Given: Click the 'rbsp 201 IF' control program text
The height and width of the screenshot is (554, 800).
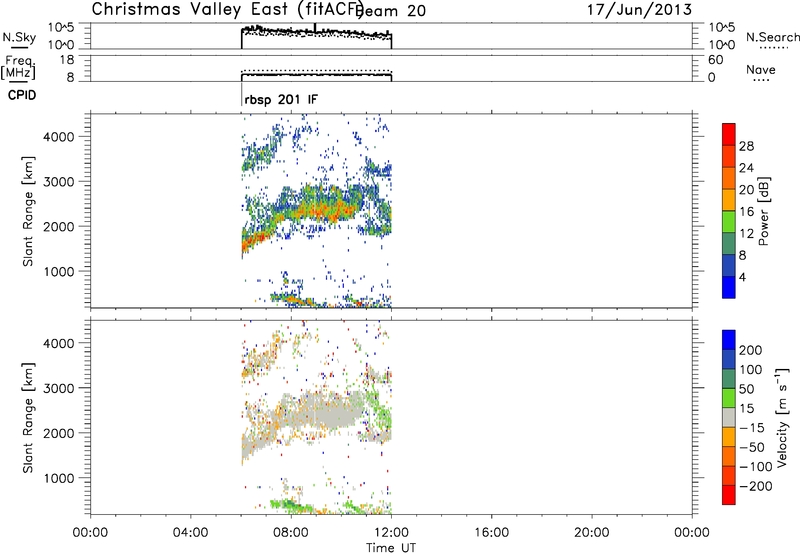Looking at the screenshot, I should tap(281, 99).
